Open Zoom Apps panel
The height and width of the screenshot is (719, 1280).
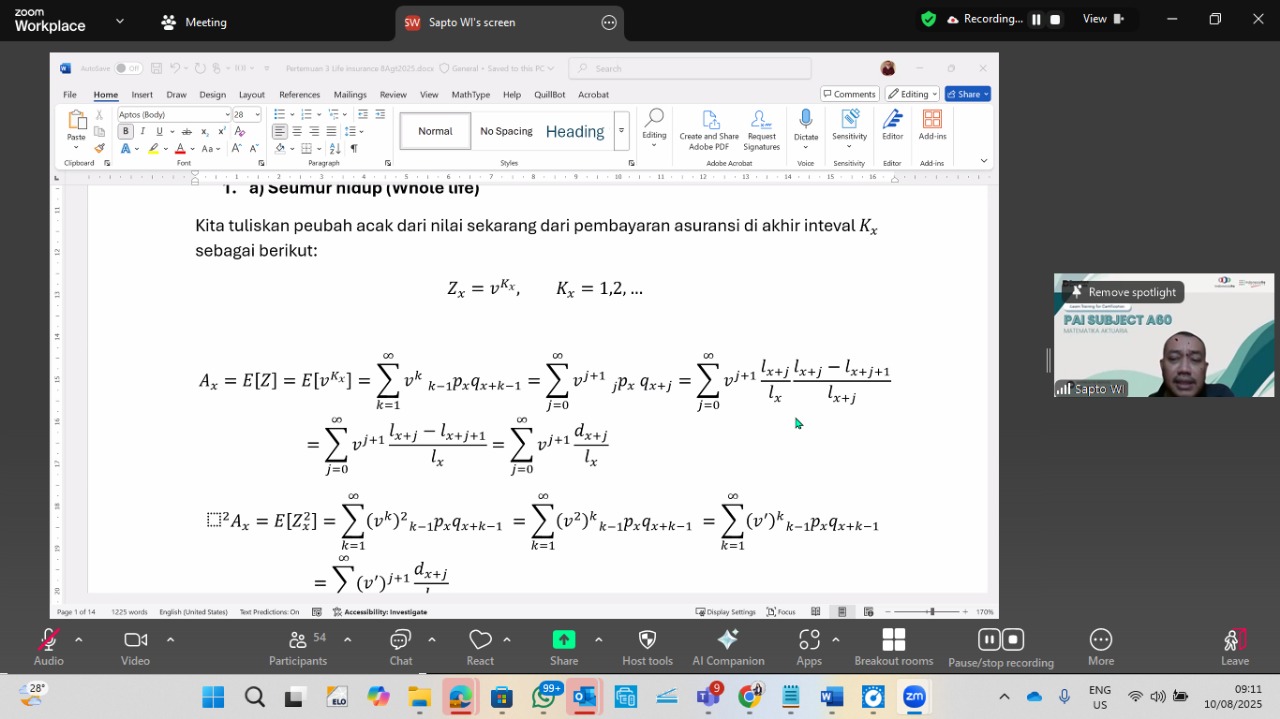[809, 647]
